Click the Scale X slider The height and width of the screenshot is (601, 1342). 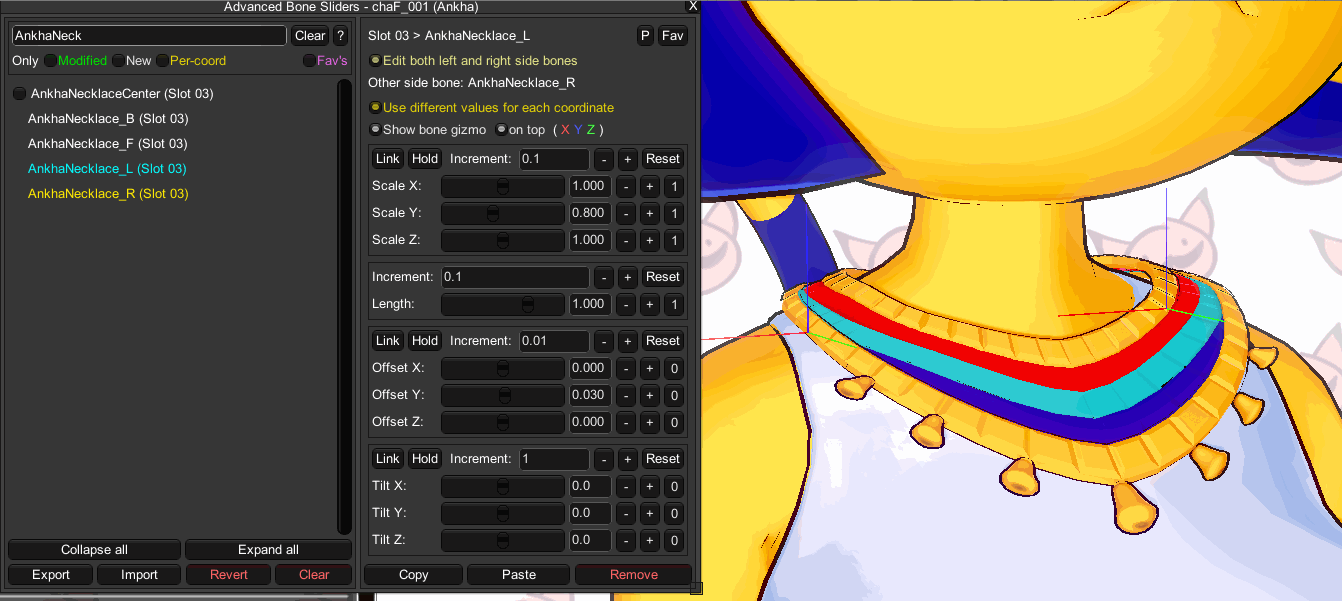[x=503, y=186]
